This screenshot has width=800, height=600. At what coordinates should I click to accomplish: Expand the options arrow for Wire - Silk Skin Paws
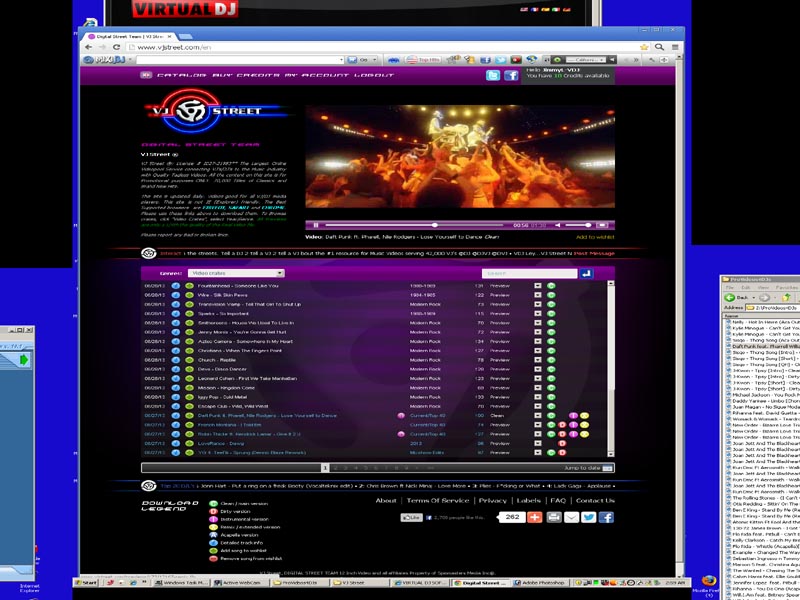click(538, 295)
